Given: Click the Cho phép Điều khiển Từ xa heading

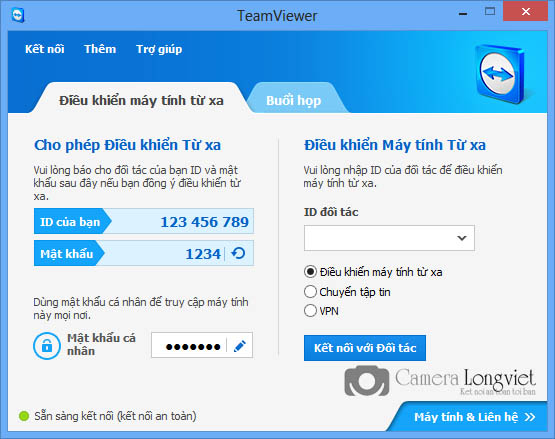Looking at the screenshot, I should (127, 145).
